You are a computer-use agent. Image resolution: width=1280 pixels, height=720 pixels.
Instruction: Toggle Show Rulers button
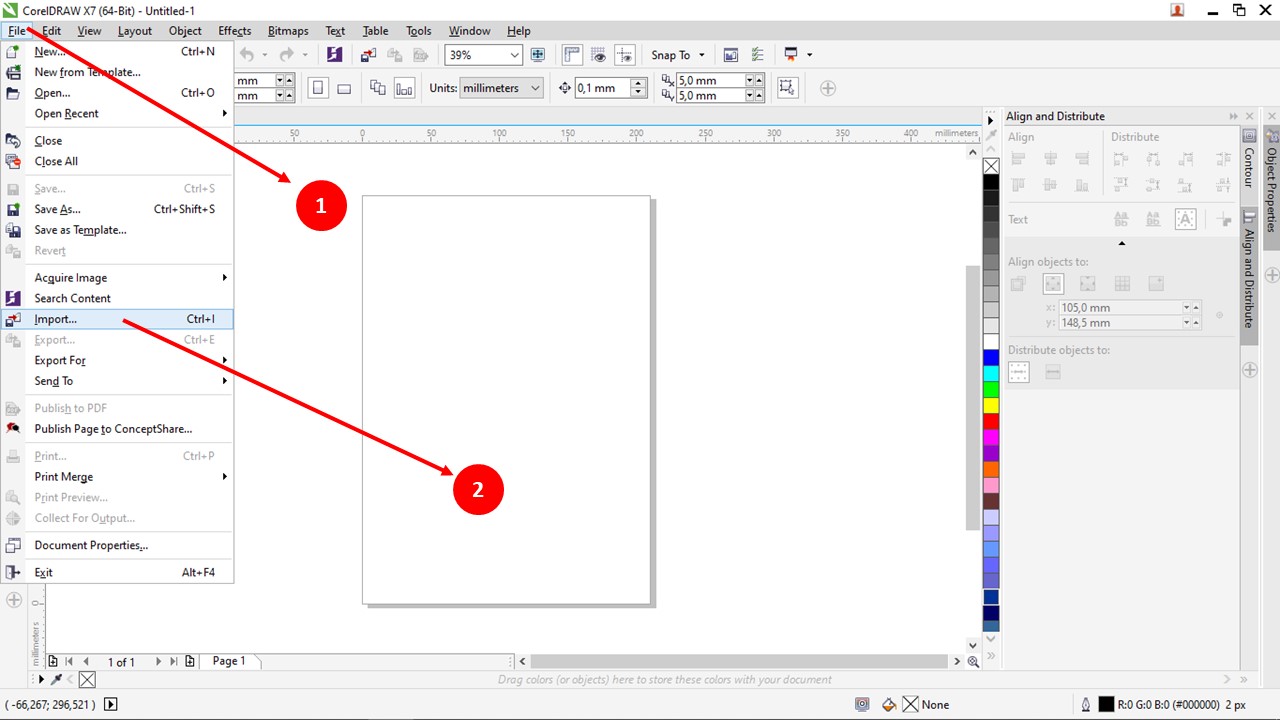point(573,55)
